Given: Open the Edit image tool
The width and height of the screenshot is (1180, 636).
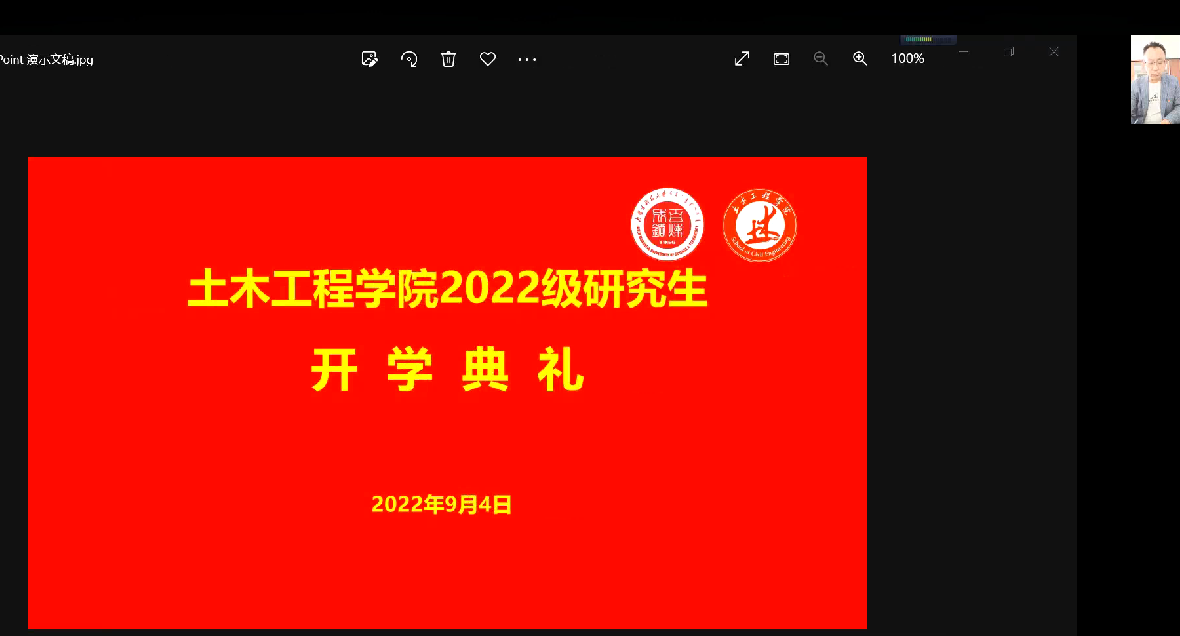Looking at the screenshot, I should click(x=370, y=59).
